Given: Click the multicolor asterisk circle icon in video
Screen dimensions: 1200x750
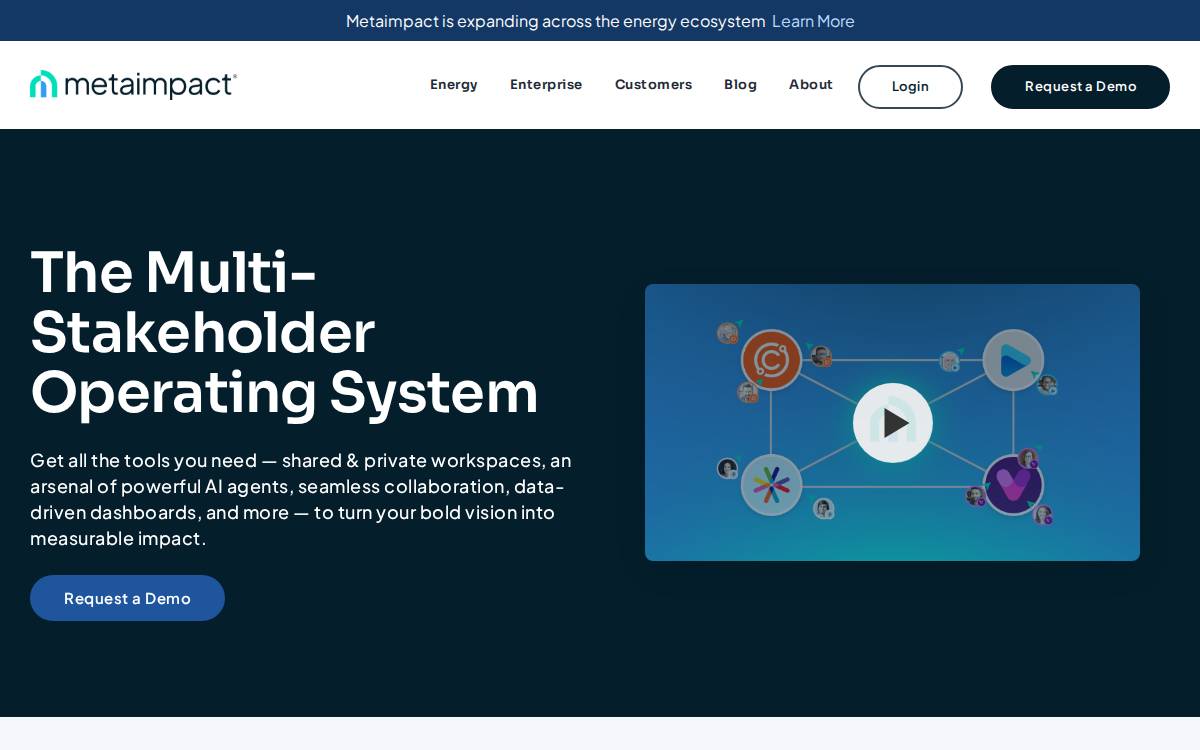Looking at the screenshot, I should pyautogui.click(x=771, y=485).
